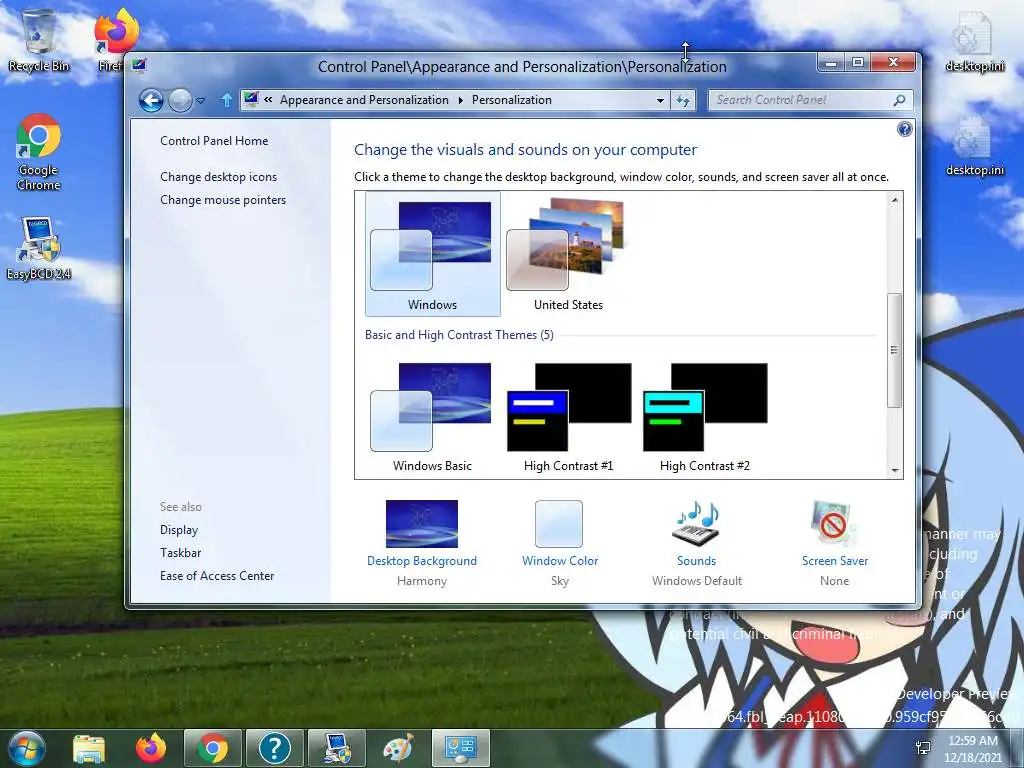Click the theme list scrollbar thumb
Viewport: 1024px width, 768px height.
pyautogui.click(x=895, y=350)
